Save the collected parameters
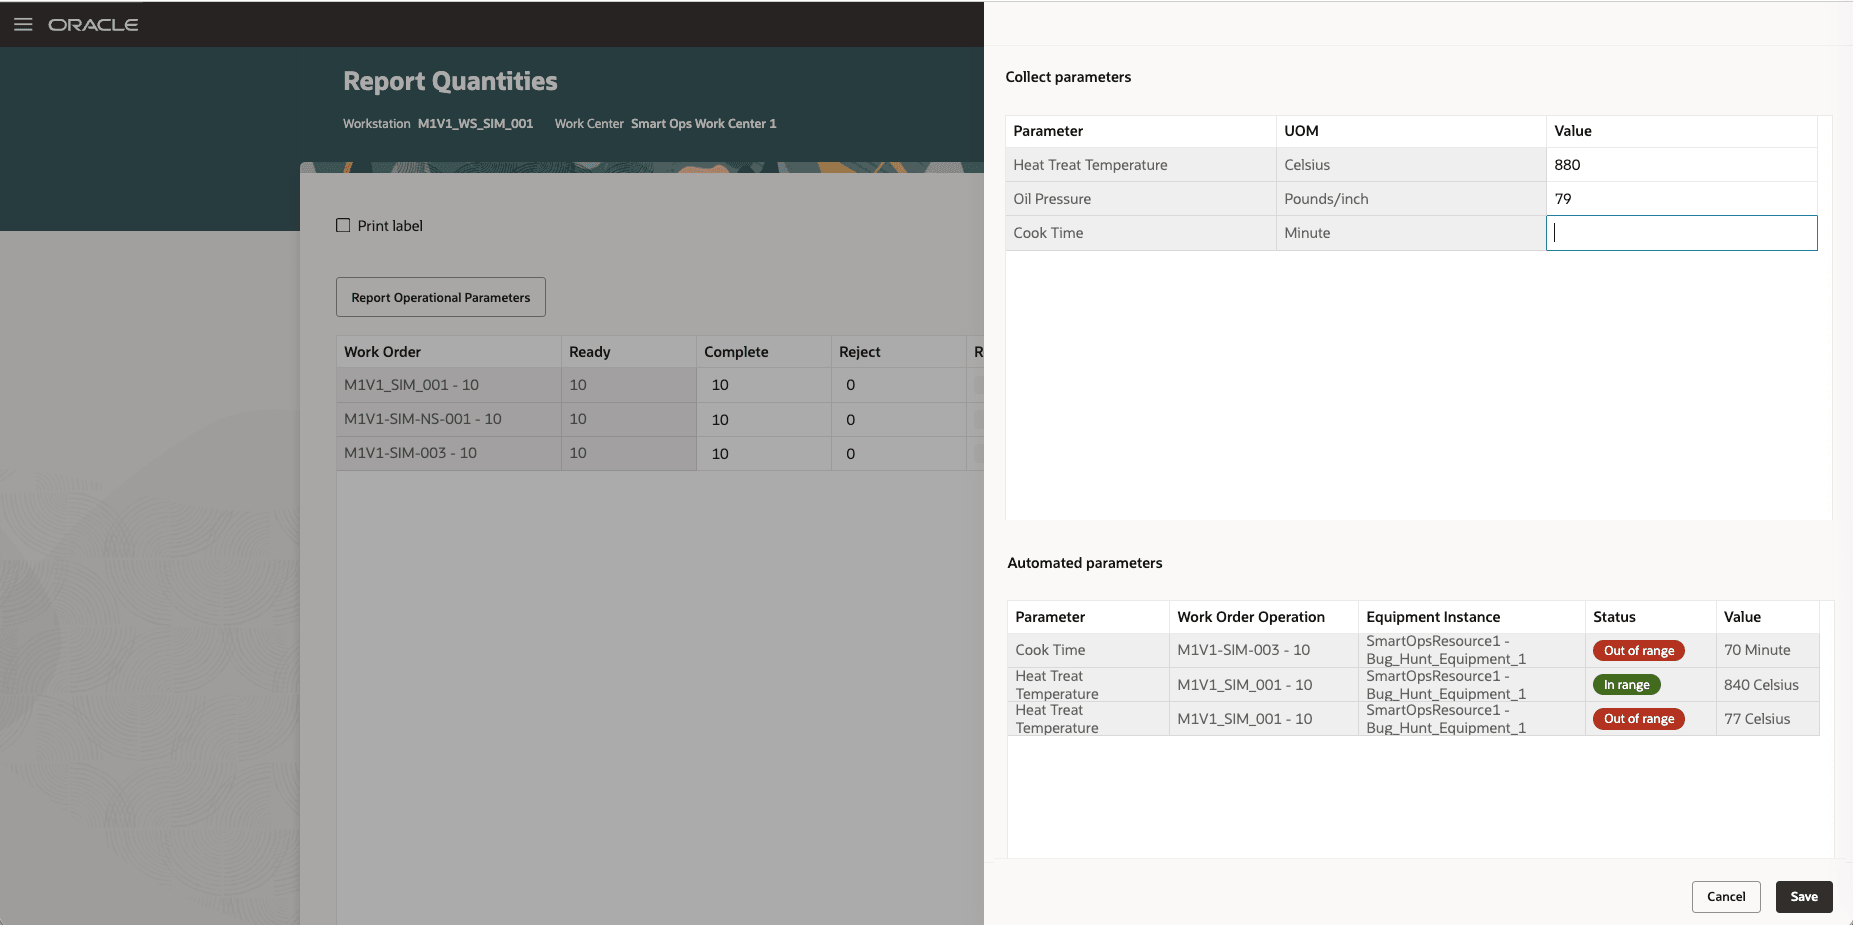Viewport: 1853px width, 925px height. click(x=1804, y=897)
